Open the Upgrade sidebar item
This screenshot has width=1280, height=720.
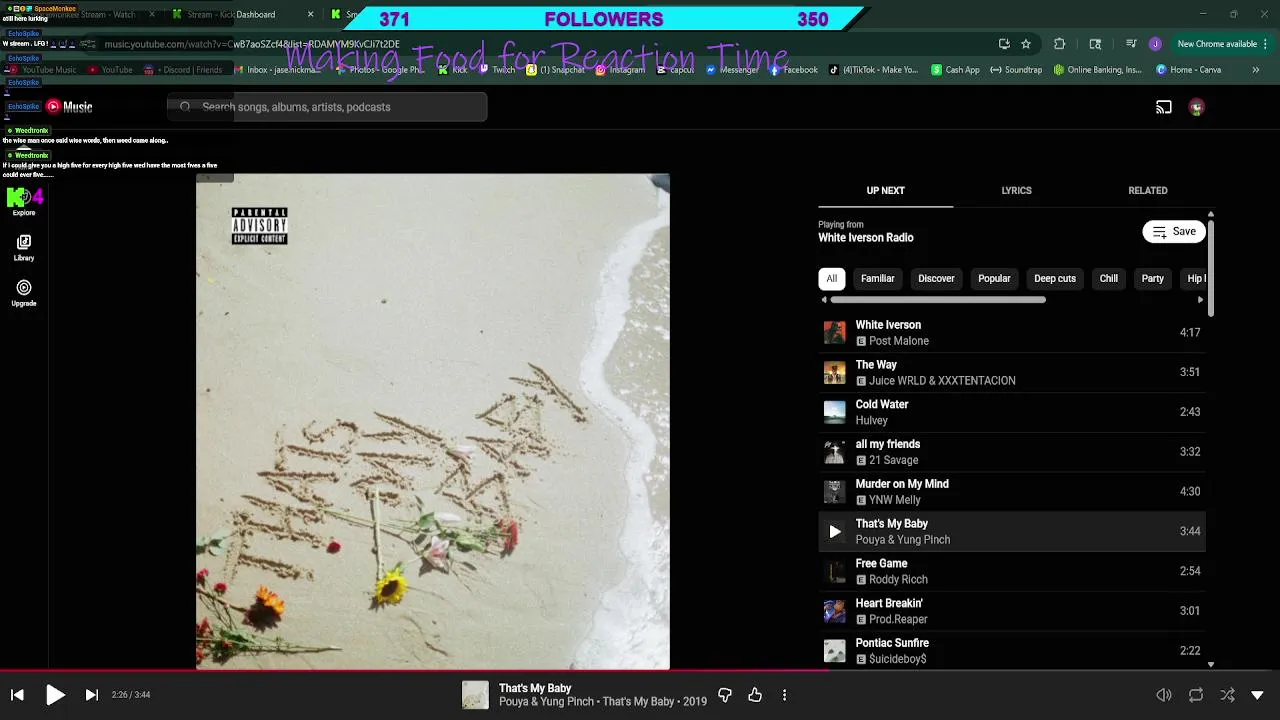[x=24, y=293]
